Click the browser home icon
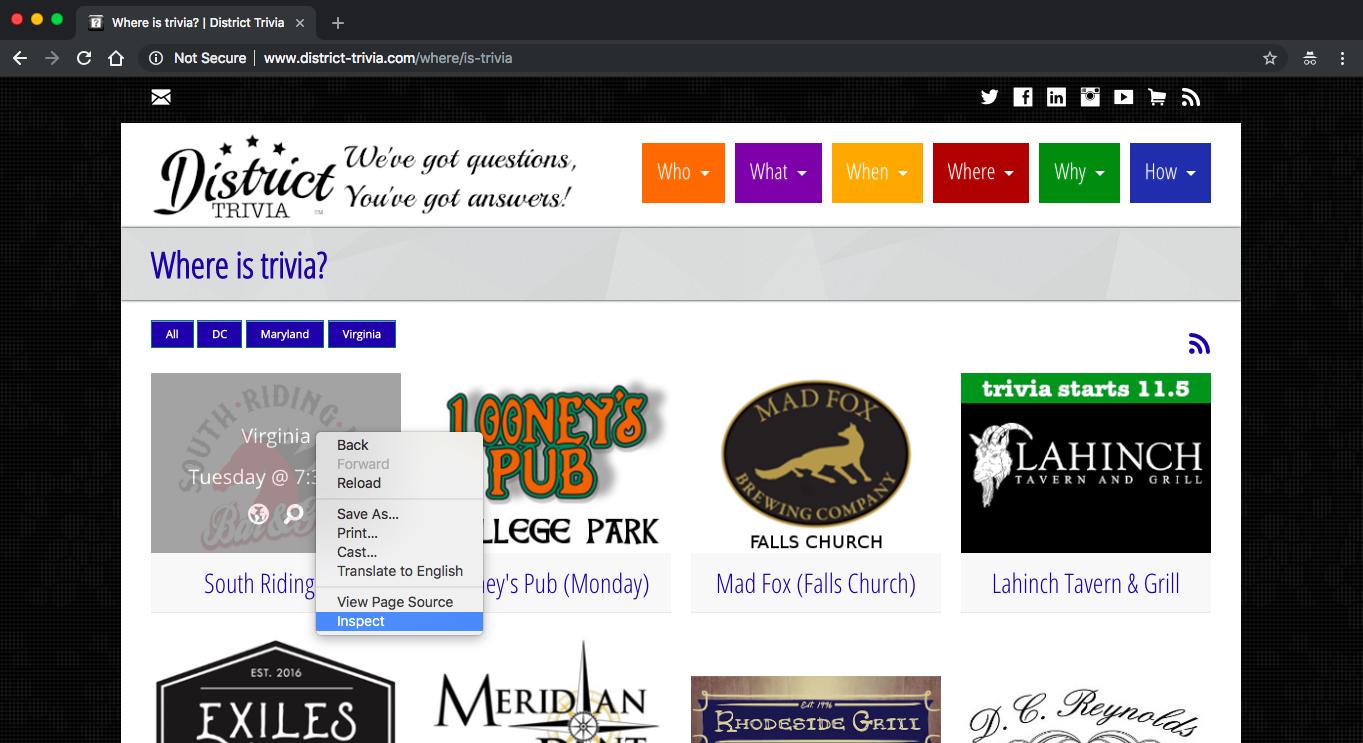The width and height of the screenshot is (1363, 743). click(x=116, y=58)
